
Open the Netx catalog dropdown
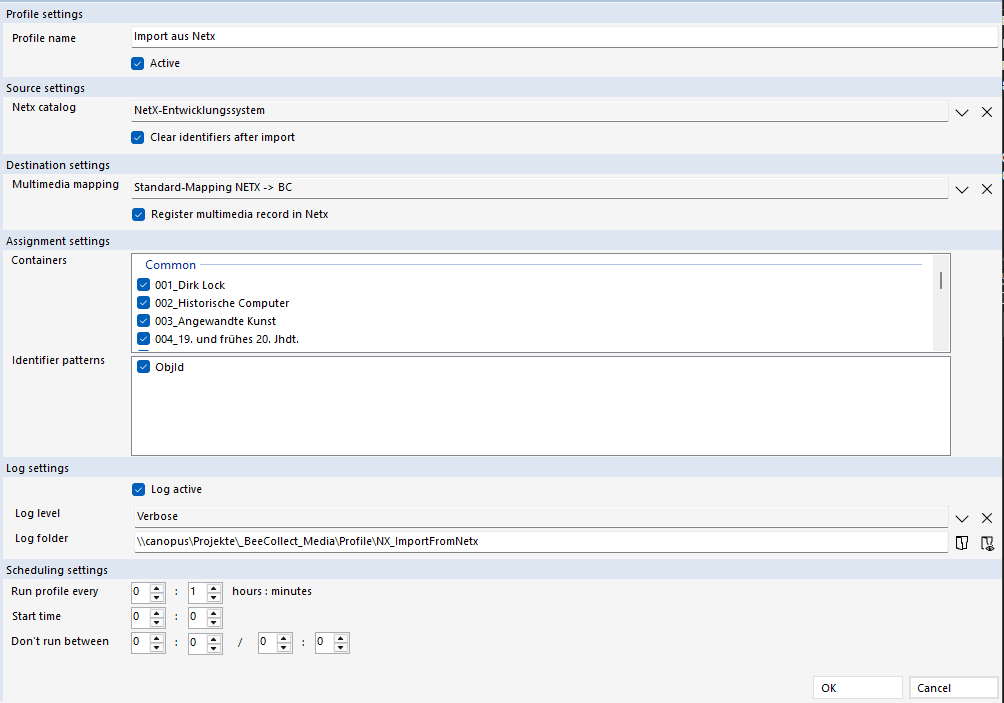click(x=962, y=112)
